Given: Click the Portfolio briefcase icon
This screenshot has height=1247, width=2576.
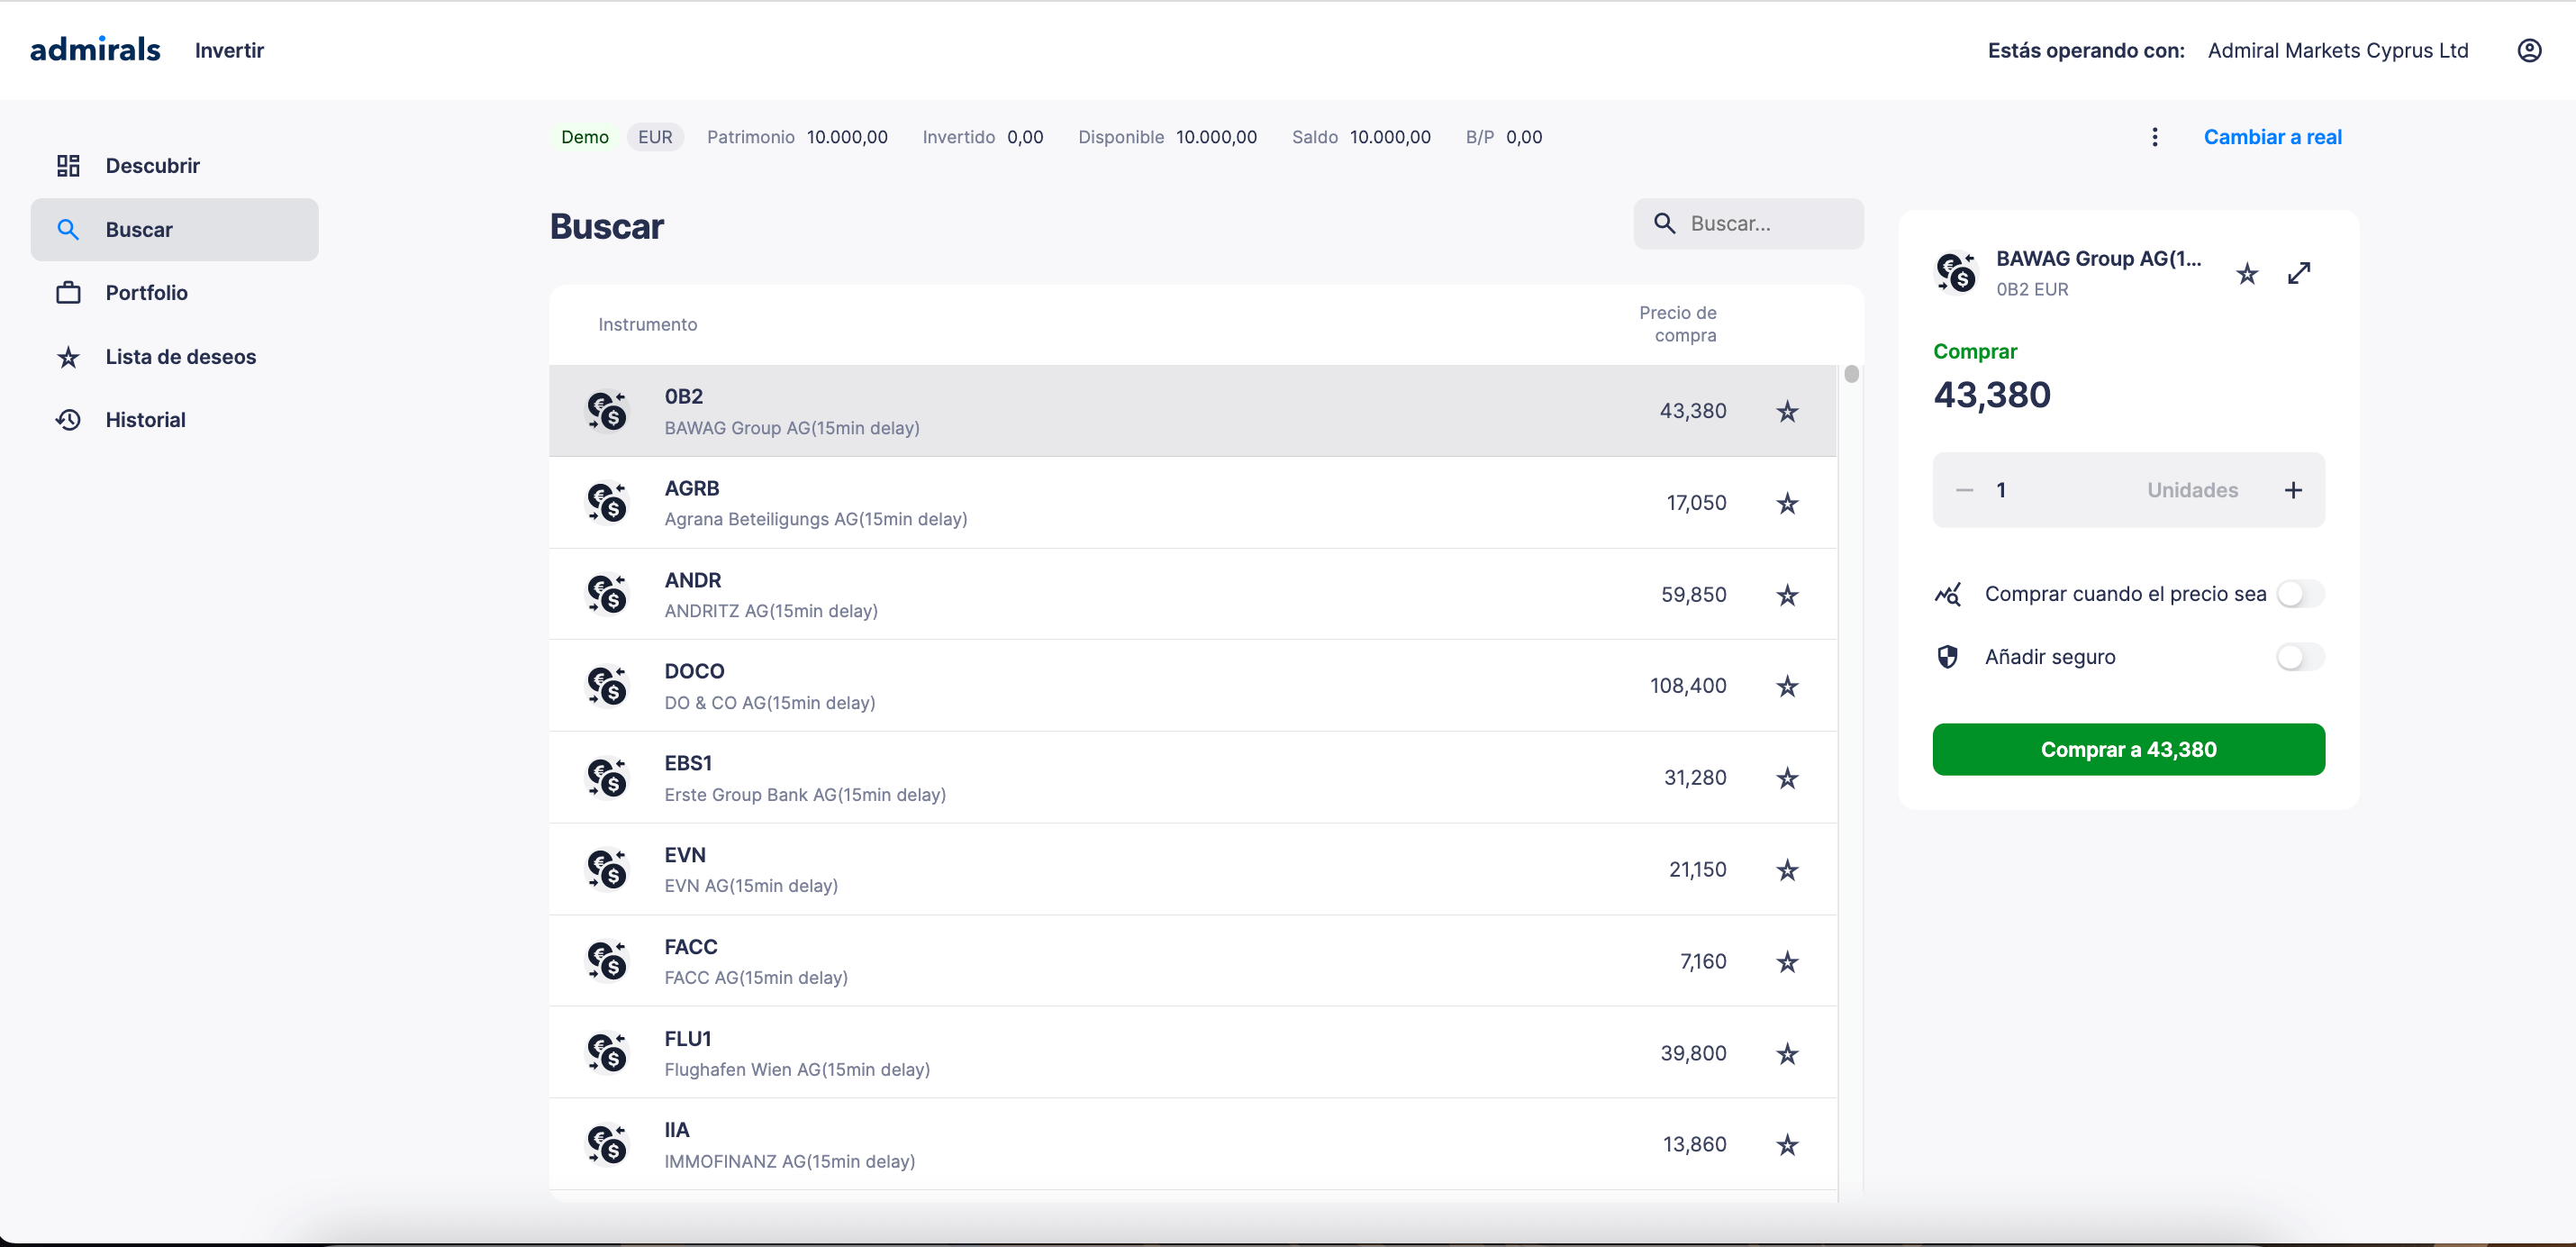Looking at the screenshot, I should [68, 293].
